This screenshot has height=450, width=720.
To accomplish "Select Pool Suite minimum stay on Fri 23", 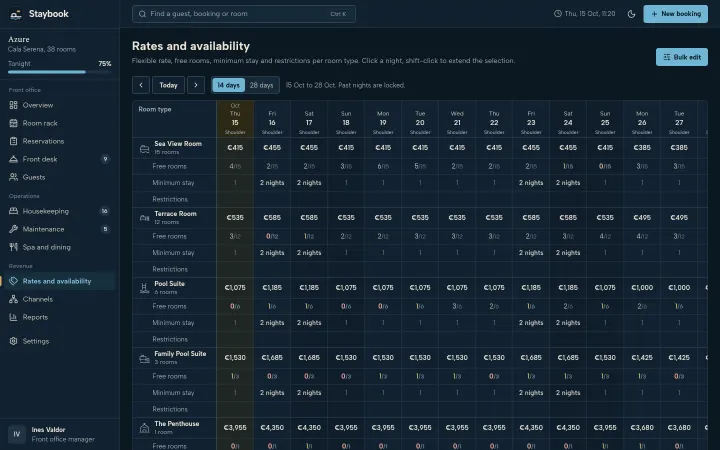I will [x=531, y=323].
